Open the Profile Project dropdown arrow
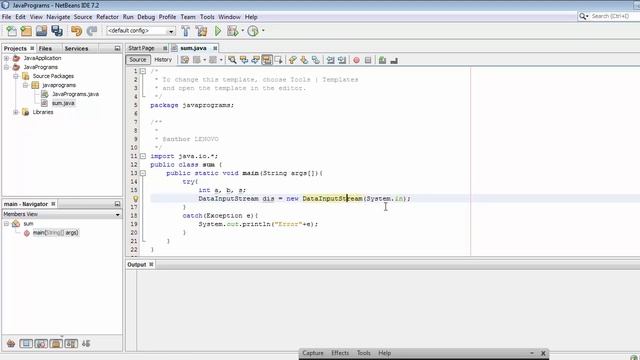 [263, 31]
